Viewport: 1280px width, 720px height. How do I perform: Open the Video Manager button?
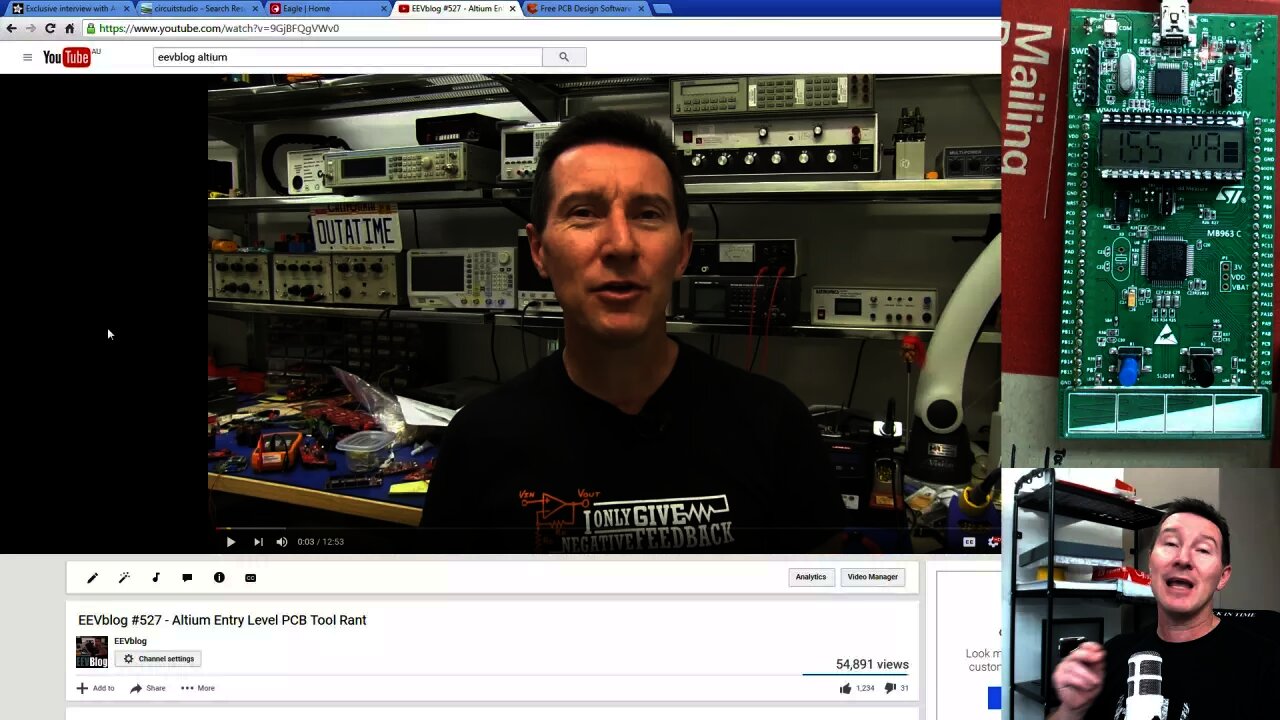point(873,577)
